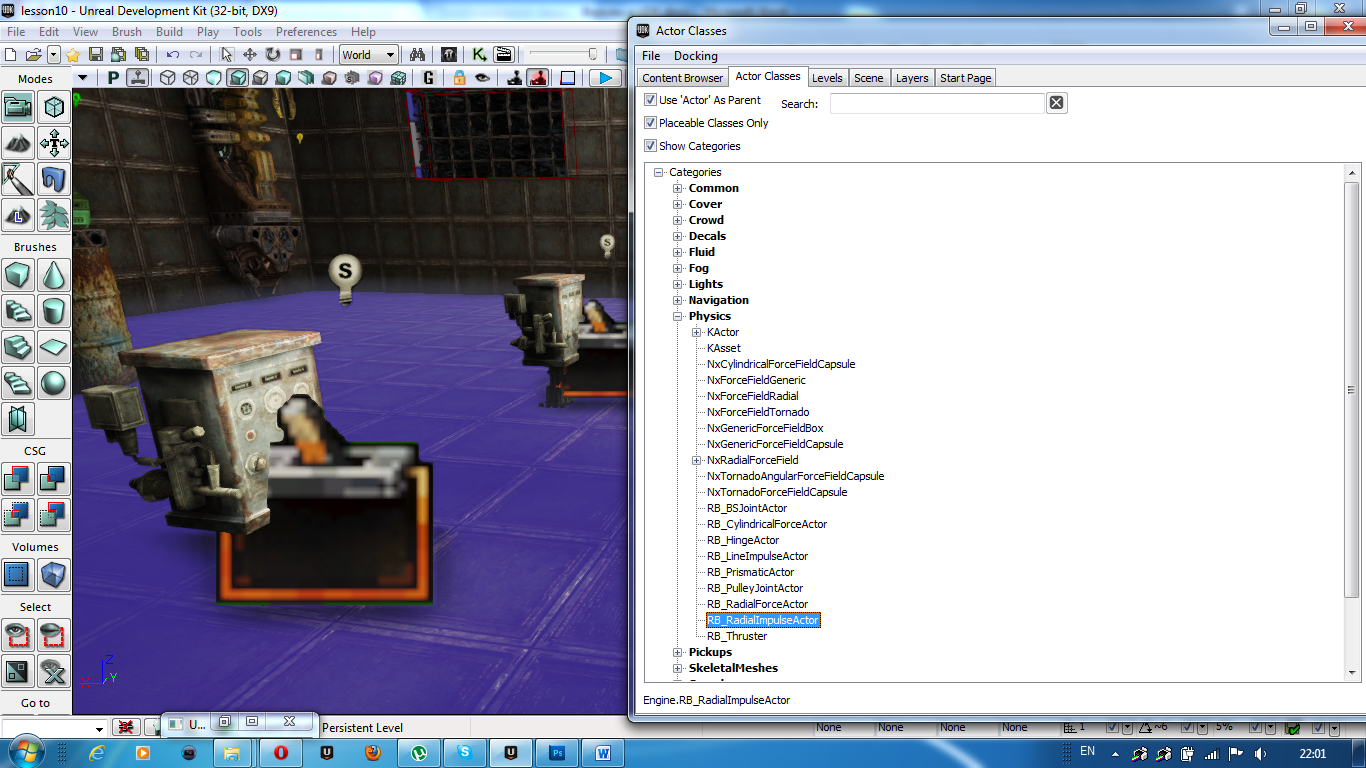
Task: Toggle Show Categories checkbox
Action: pyautogui.click(x=651, y=146)
